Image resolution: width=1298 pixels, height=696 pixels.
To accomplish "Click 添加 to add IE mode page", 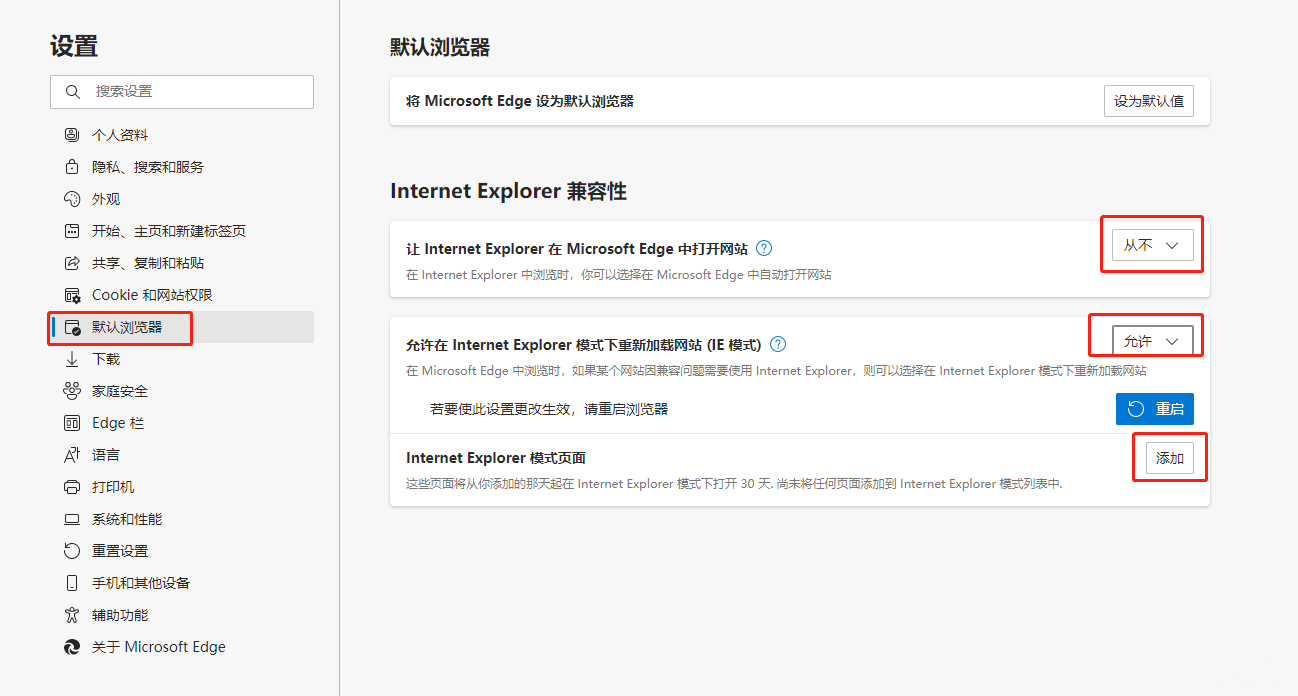I will (x=1169, y=458).
